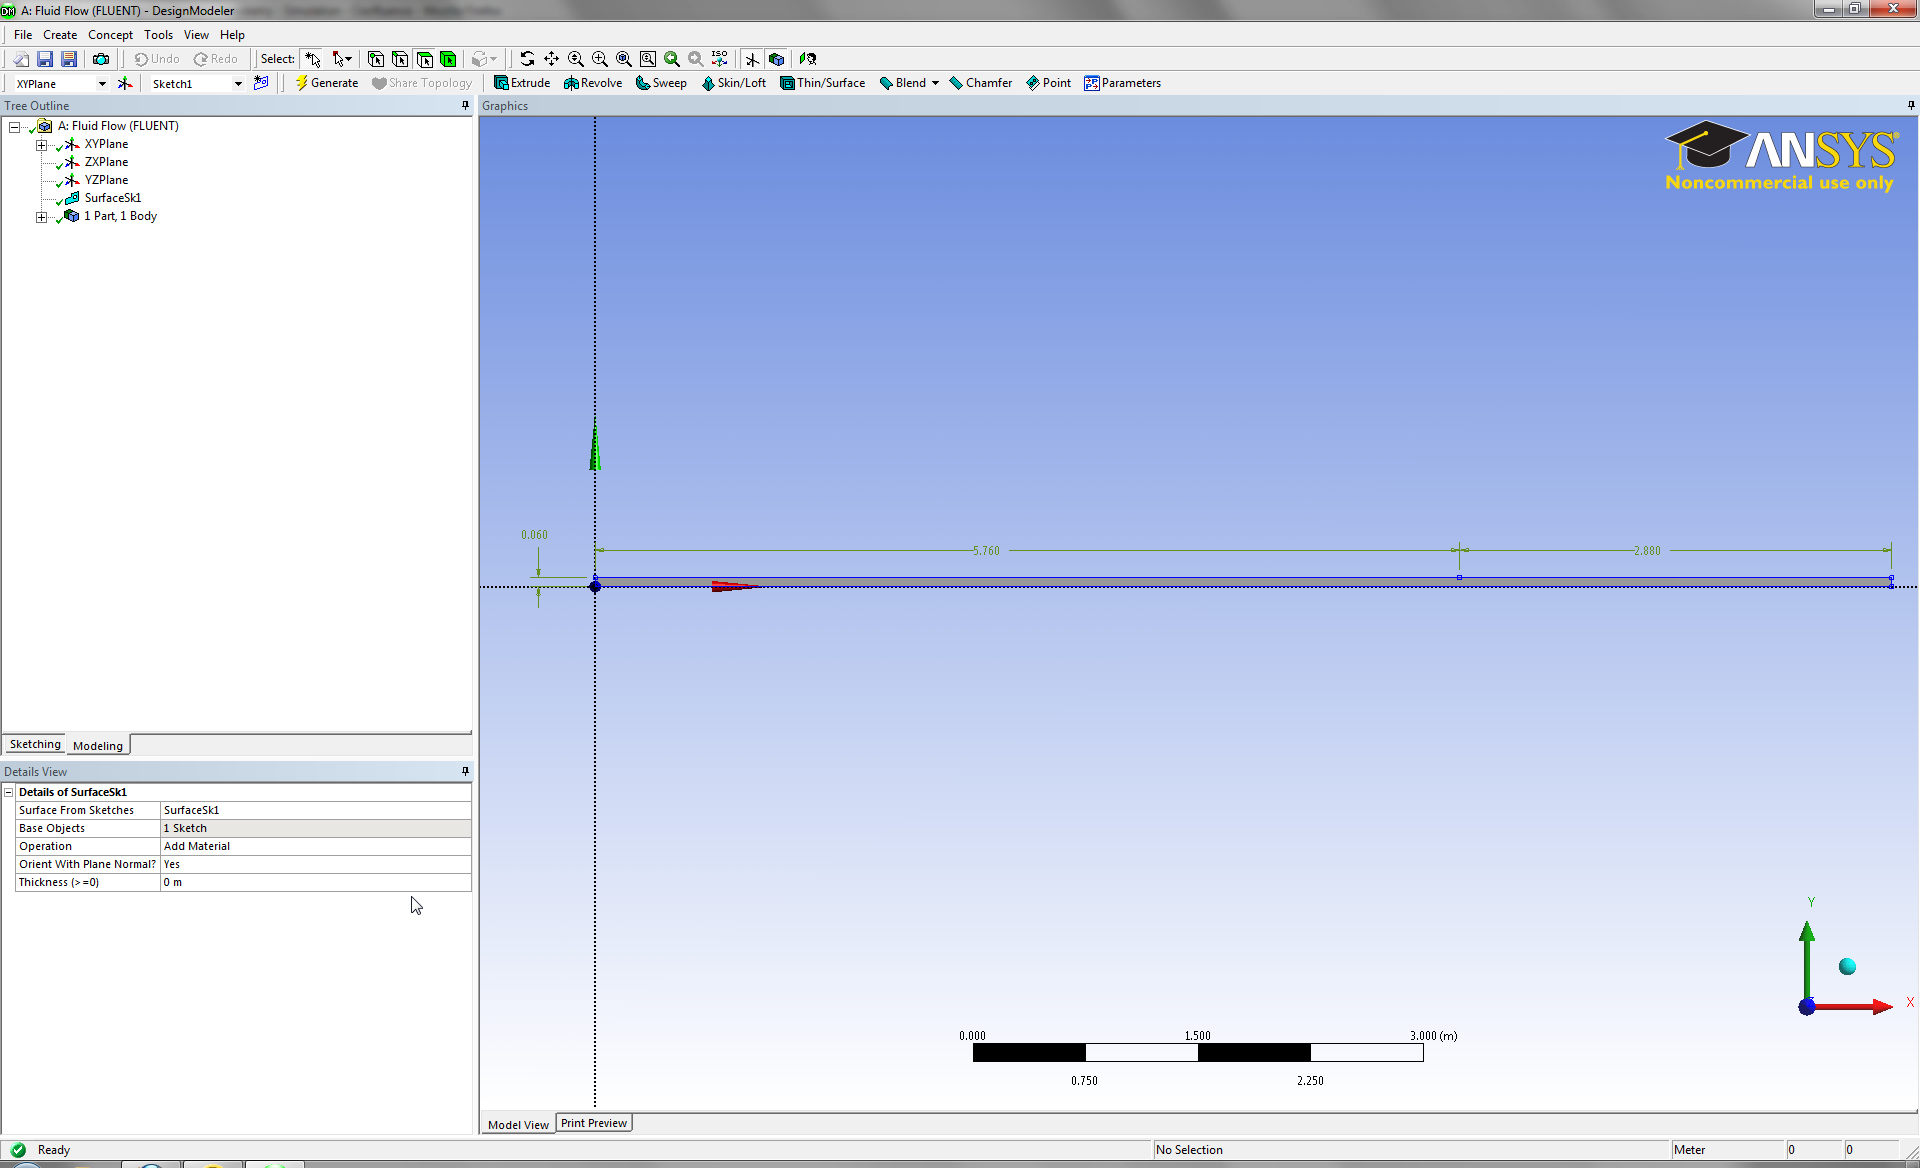1920x1168 pixels.
Task: Toggle the edge selection filter
Action: [400, 59]
